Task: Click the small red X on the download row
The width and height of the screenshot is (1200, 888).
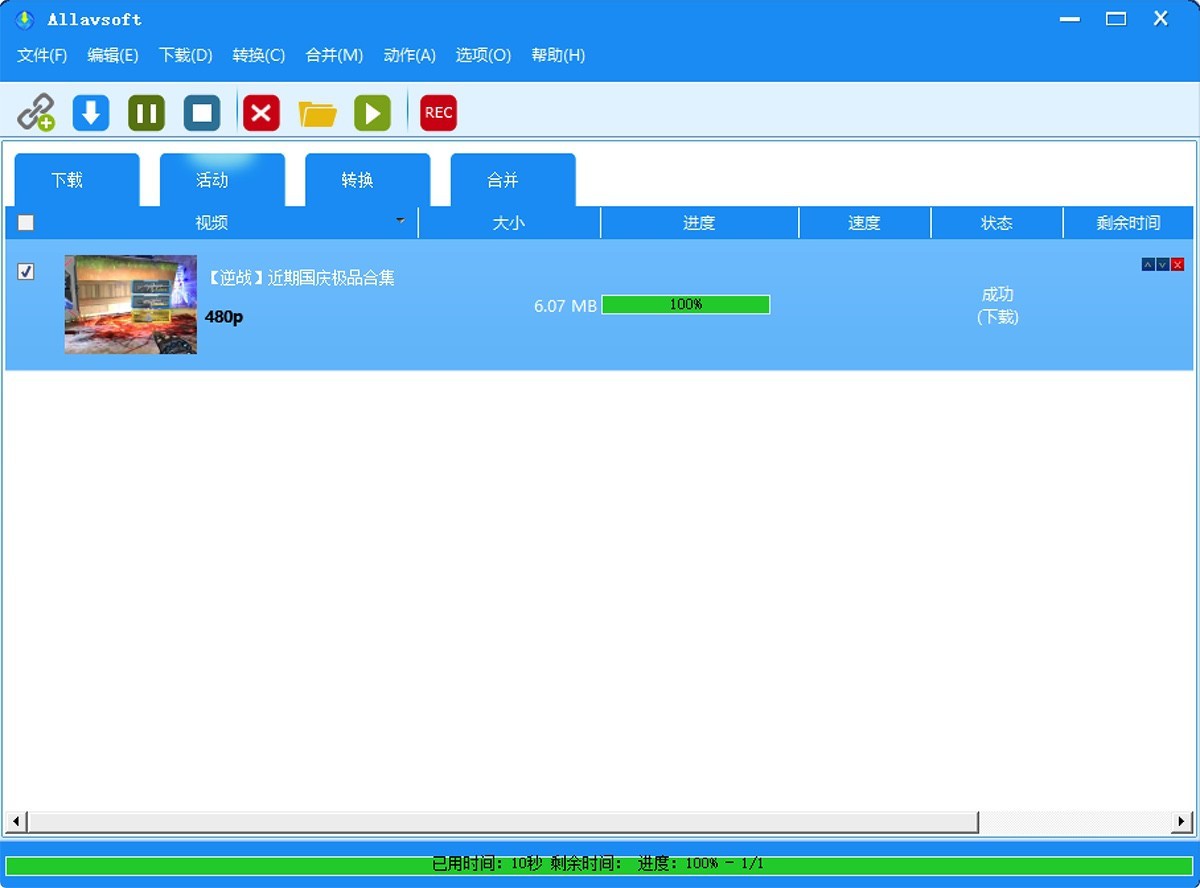Action: [x=1178, y=264]
